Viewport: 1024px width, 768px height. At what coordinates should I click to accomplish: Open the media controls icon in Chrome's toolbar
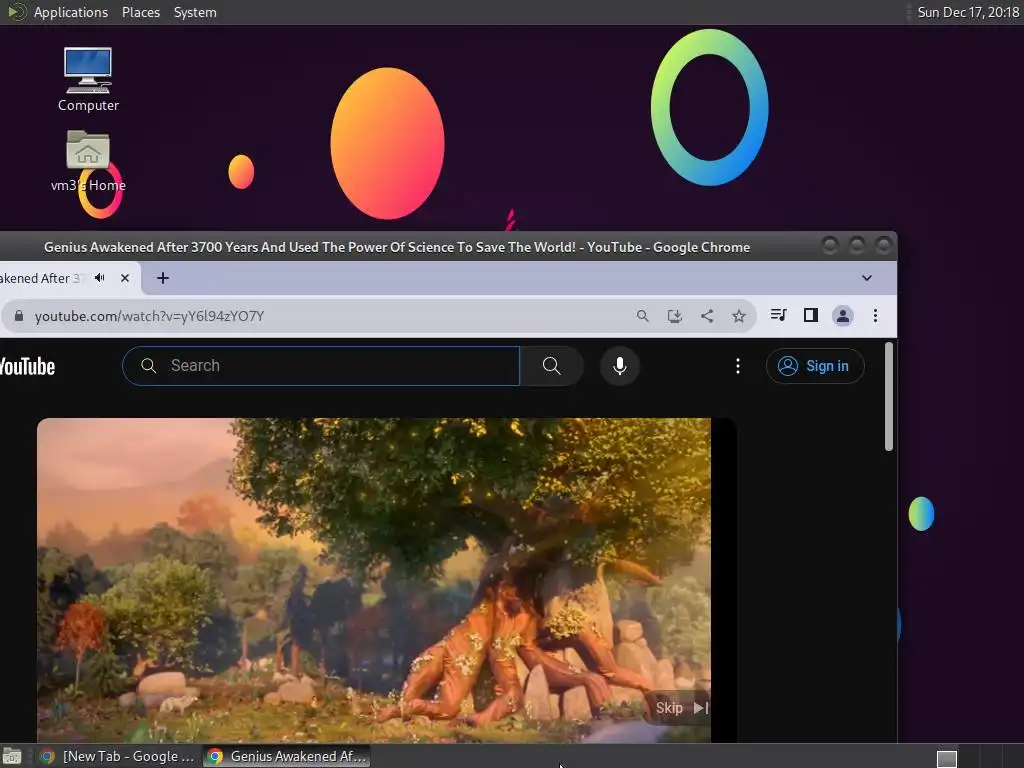778,315
